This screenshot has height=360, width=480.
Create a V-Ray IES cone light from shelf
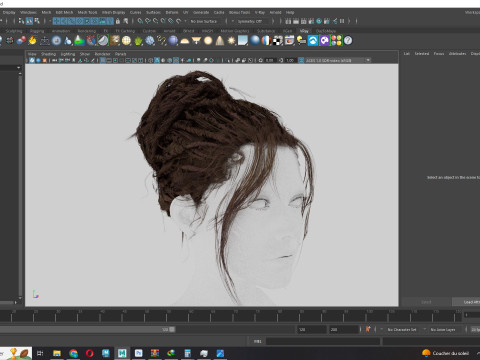point(220,41)
